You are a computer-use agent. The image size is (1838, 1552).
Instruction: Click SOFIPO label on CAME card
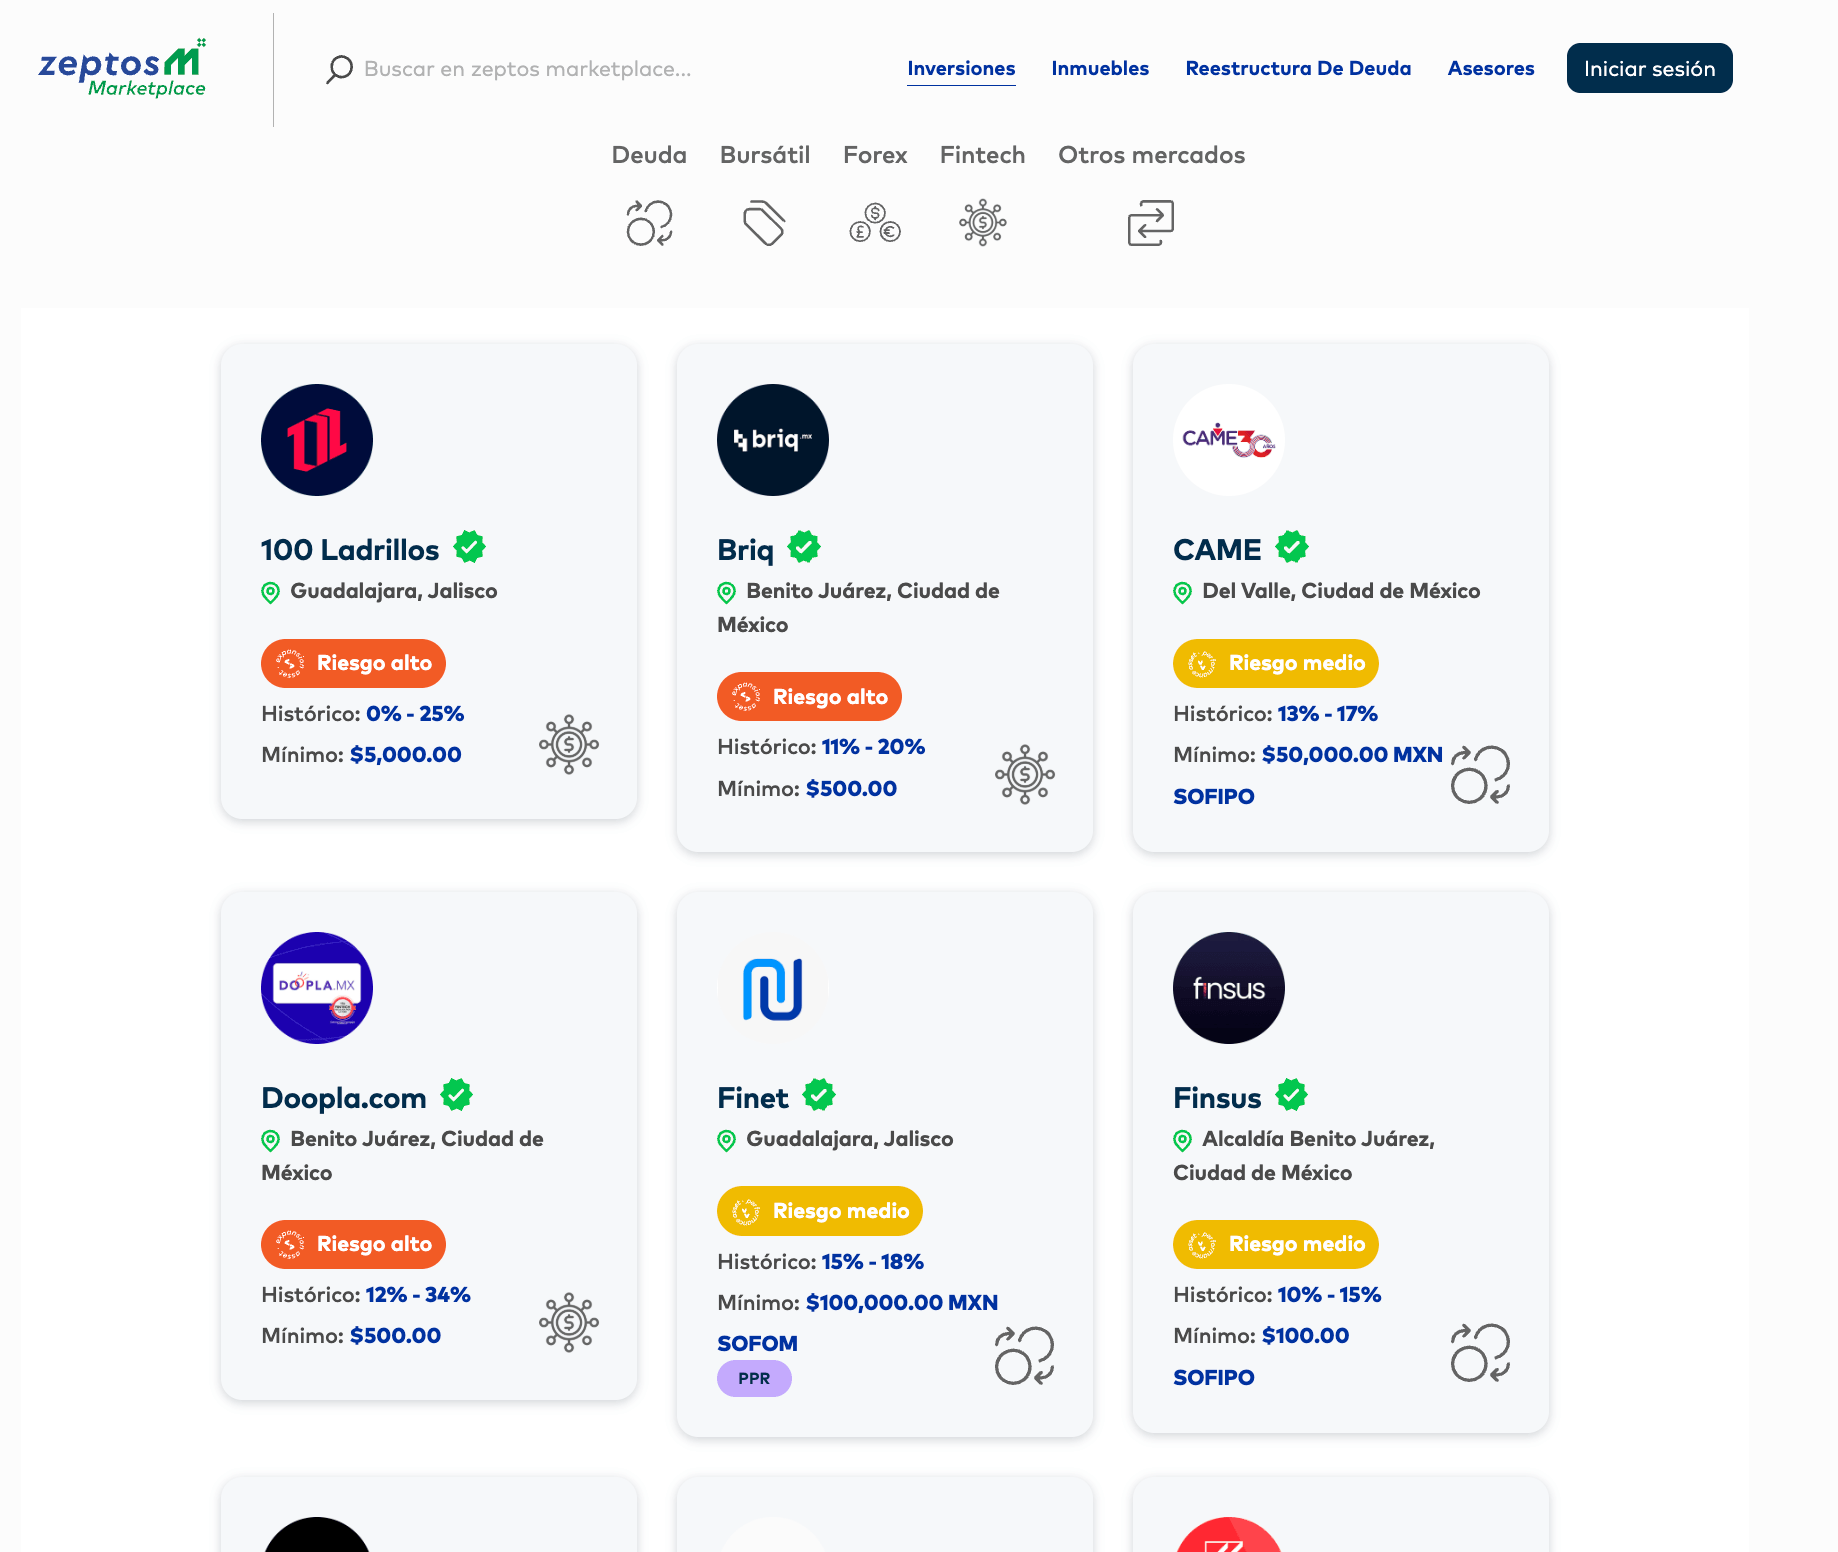click(1214, 796)
